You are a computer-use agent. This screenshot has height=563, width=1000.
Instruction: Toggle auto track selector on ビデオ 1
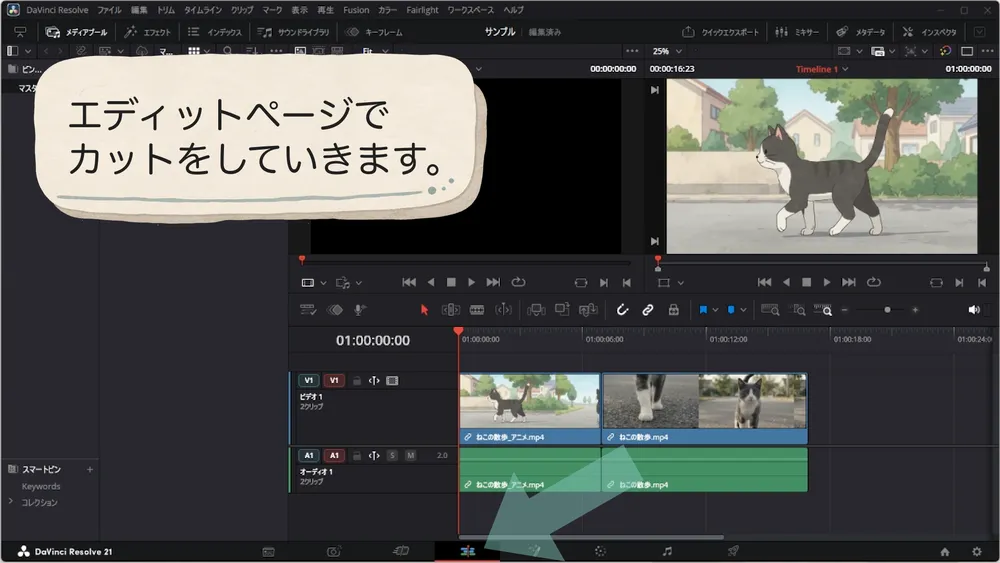pyautogui.click(x=374, y=381)
